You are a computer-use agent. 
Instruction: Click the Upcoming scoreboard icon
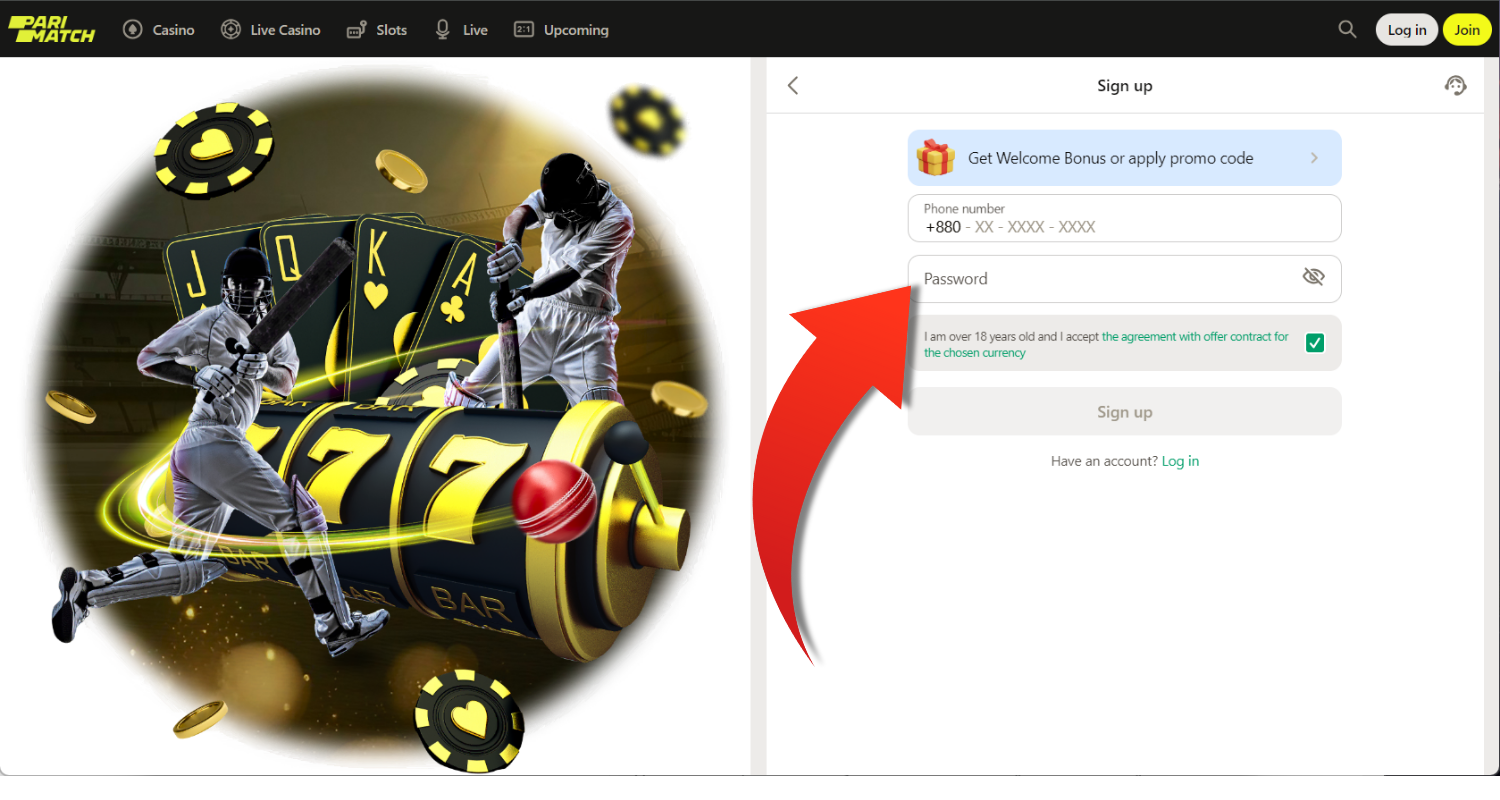click(523, 30)
